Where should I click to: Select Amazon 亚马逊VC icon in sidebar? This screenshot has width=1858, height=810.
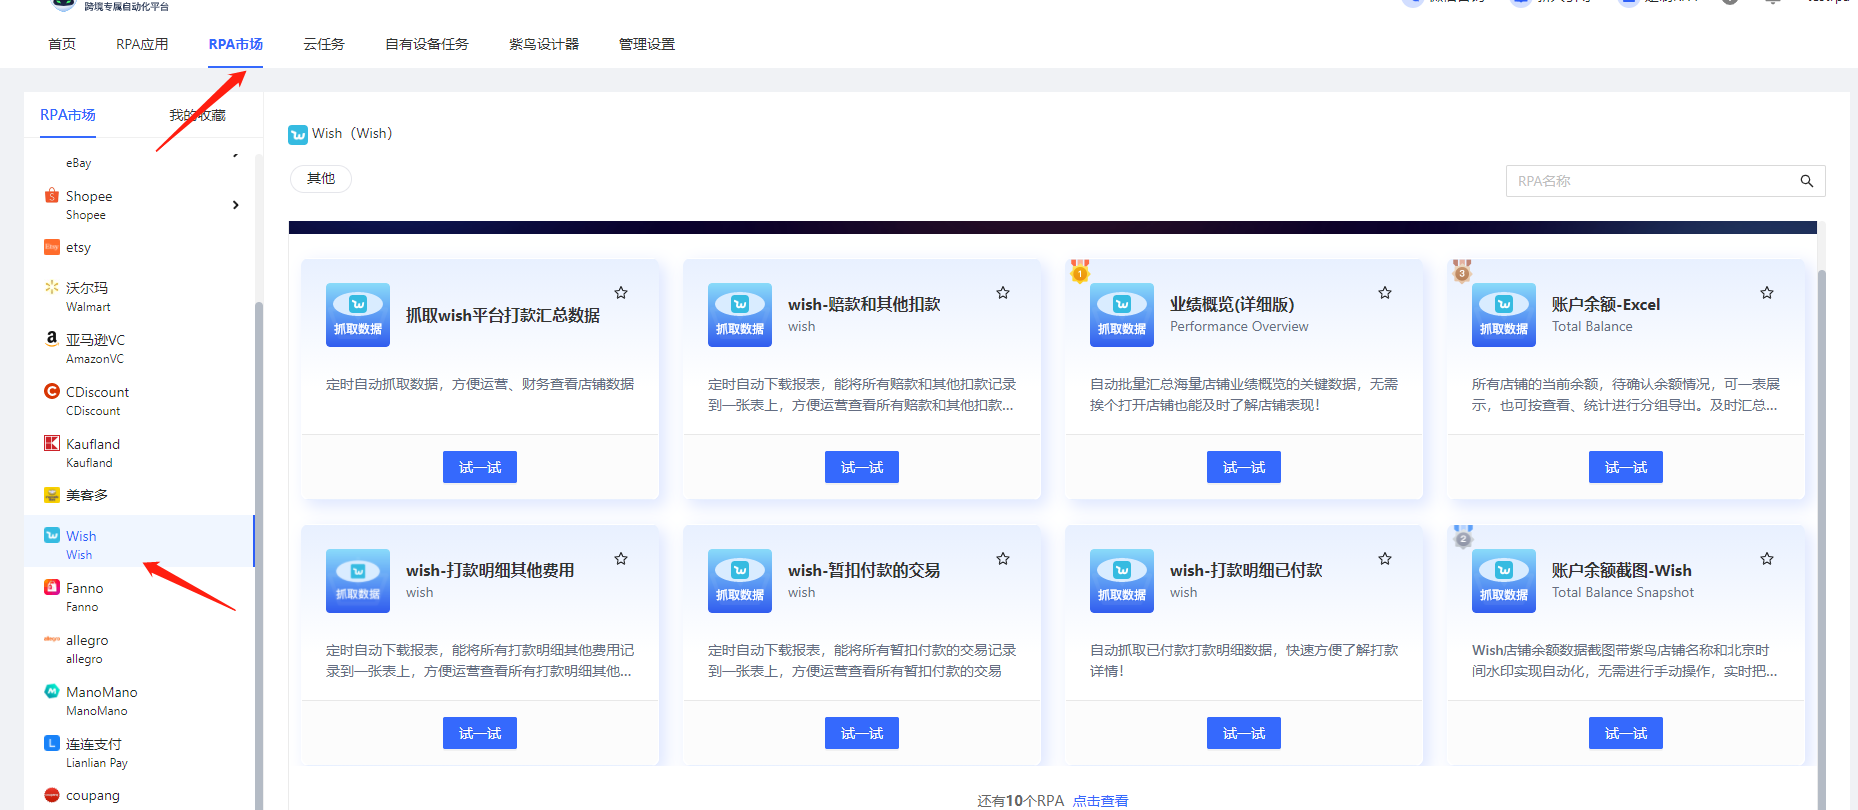tap(52, 339)
